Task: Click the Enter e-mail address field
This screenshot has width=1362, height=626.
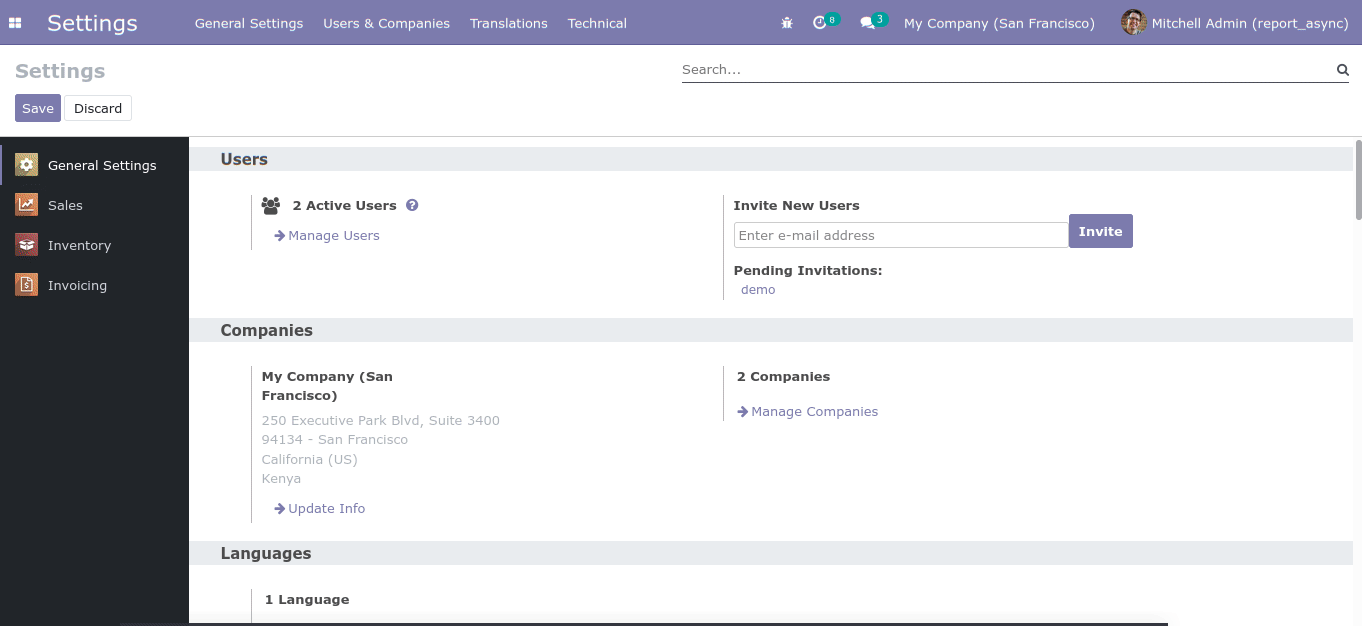Action: (900, 235)
